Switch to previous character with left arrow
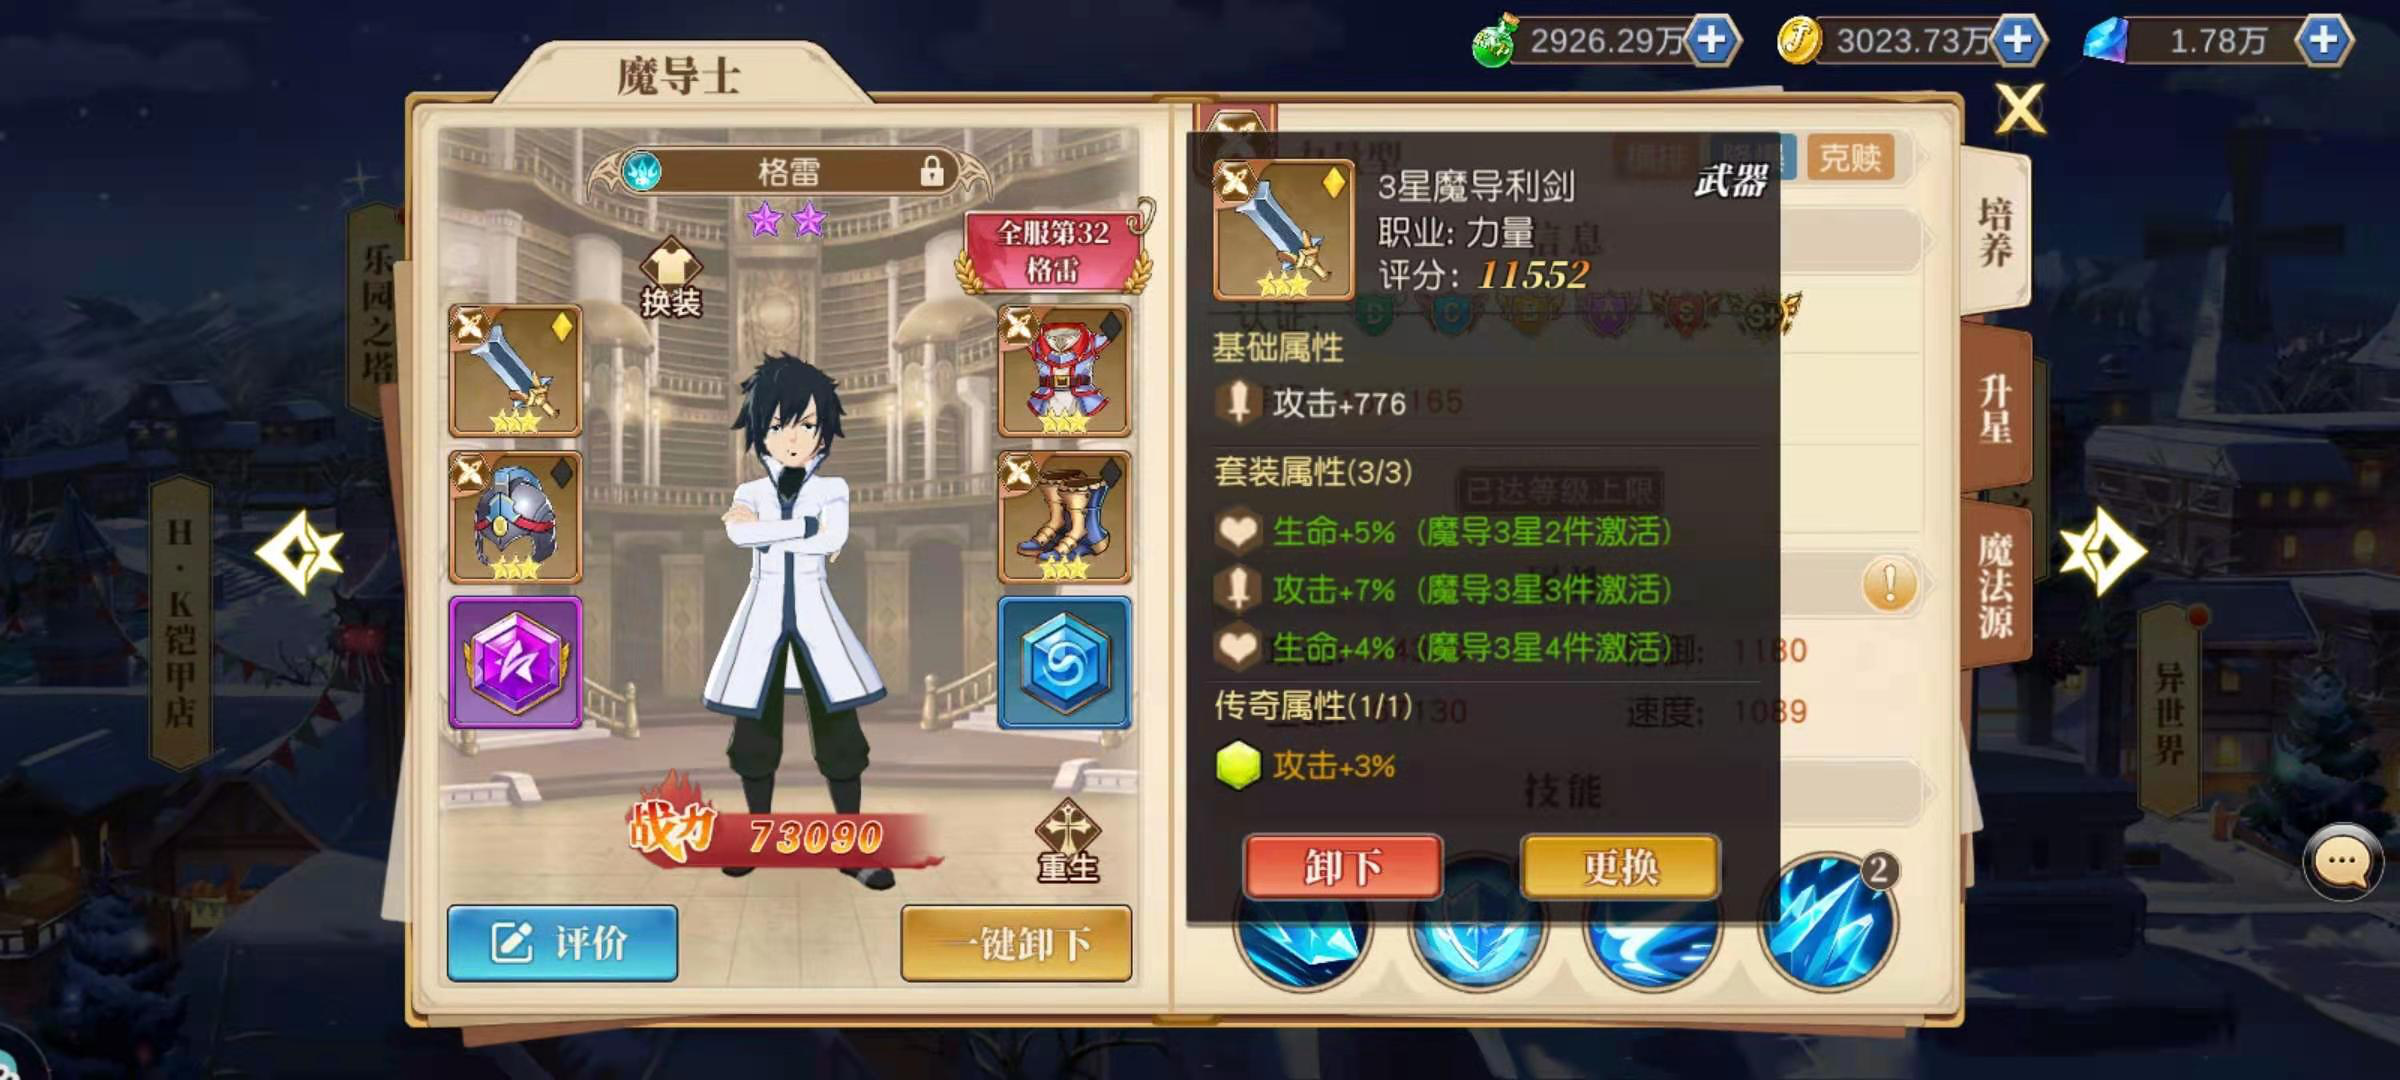 (299, 552)
